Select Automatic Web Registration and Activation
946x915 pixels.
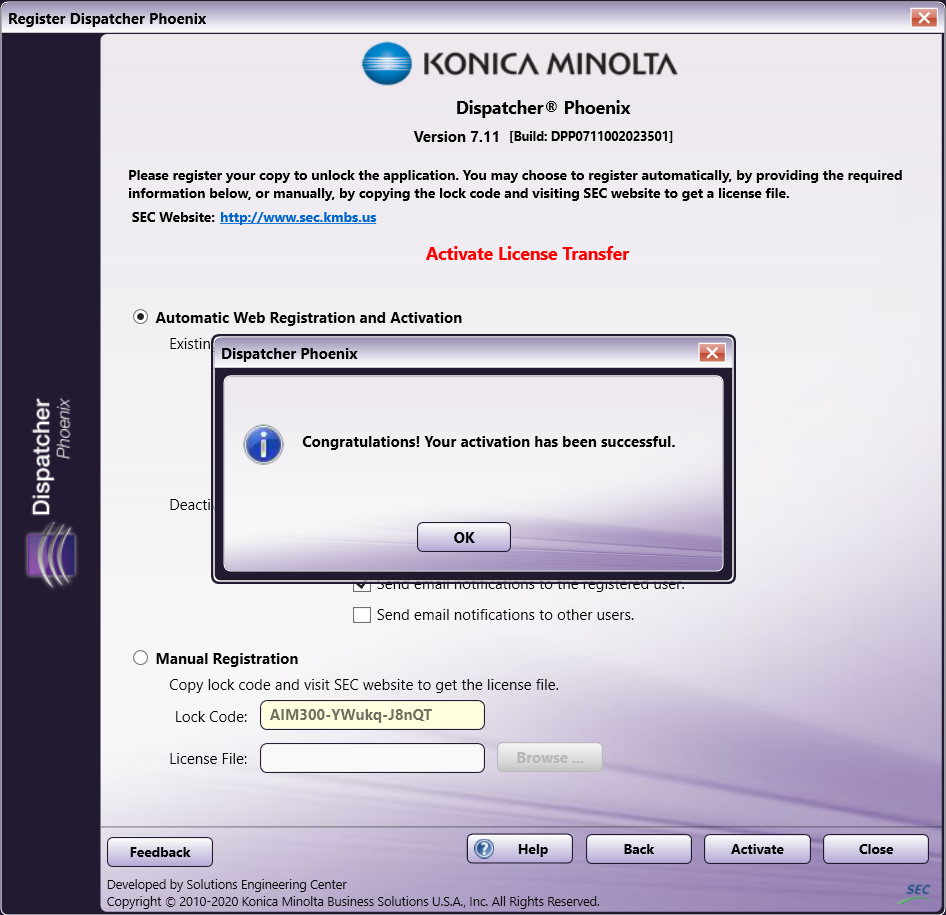tap(141, 317)
